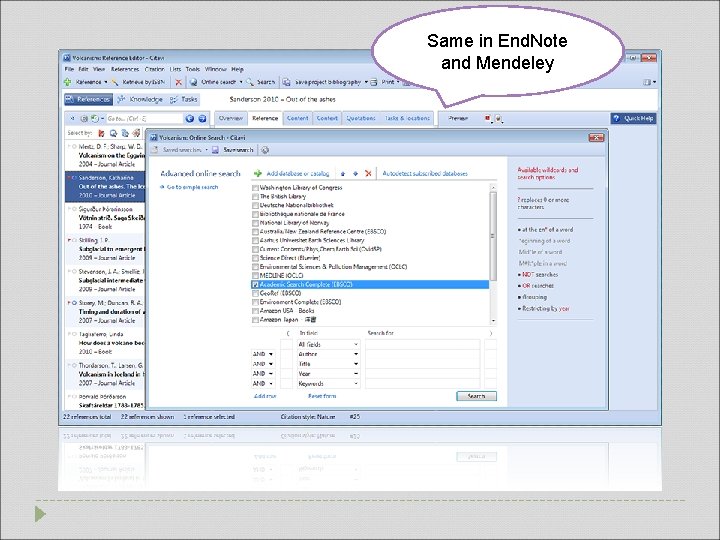Viewport: 720px width, 540px height.
Task: Click the Online search globe icon
Action: click(x=193, y=82)
